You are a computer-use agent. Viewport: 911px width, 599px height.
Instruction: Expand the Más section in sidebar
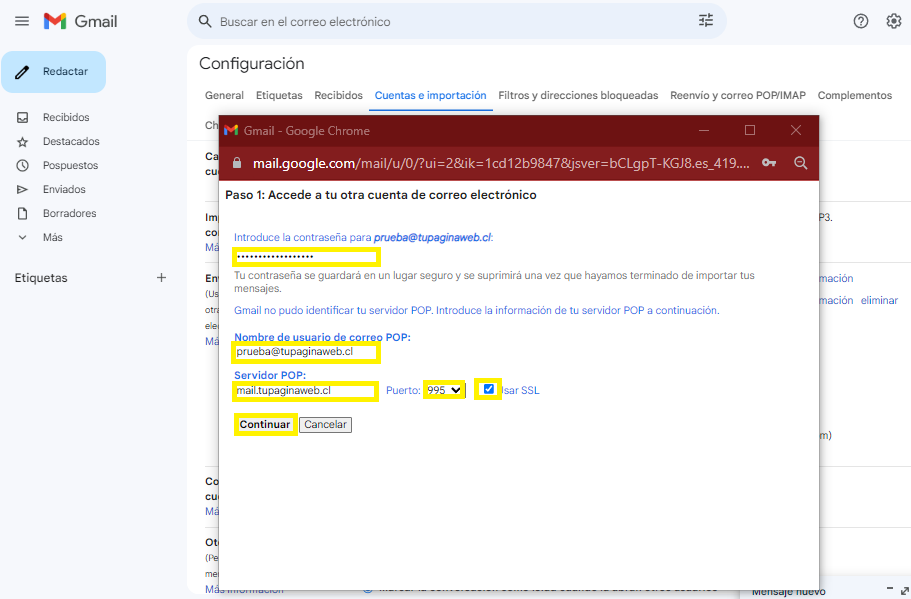[52, 237]
